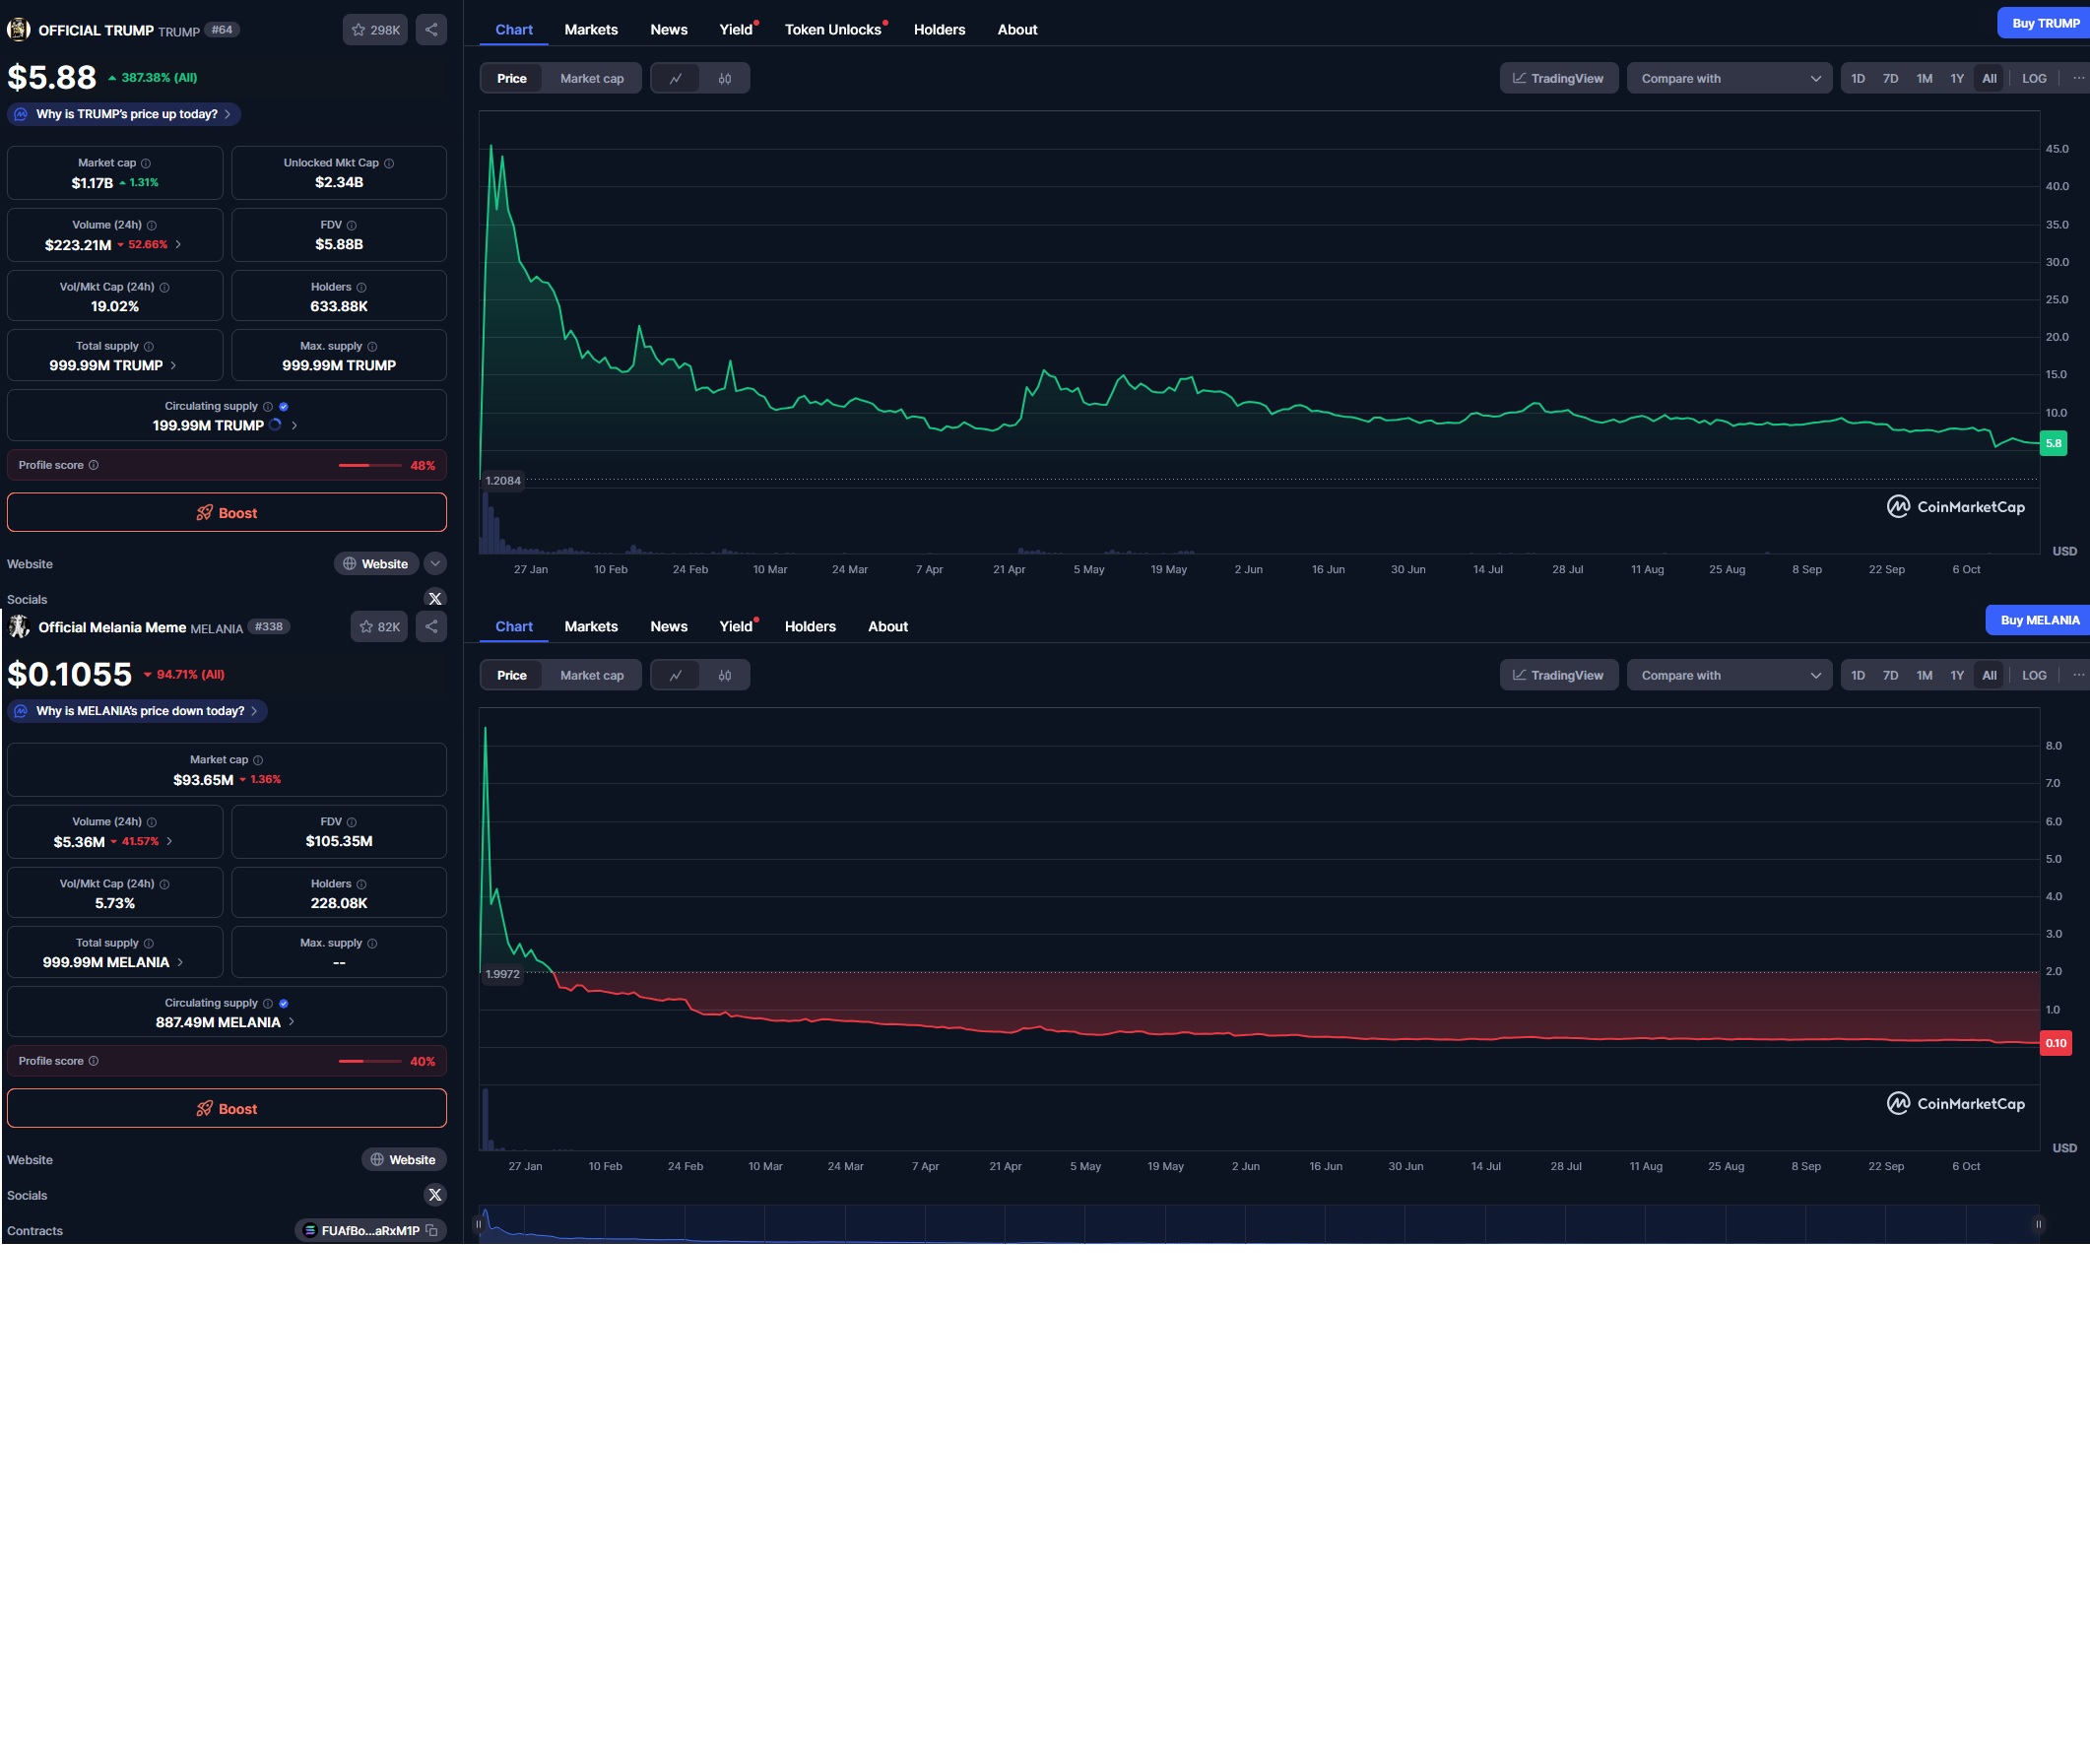2090x1764 pixels.
Task: Switch to MELANIA Holders tab
Action: (809, 627)
